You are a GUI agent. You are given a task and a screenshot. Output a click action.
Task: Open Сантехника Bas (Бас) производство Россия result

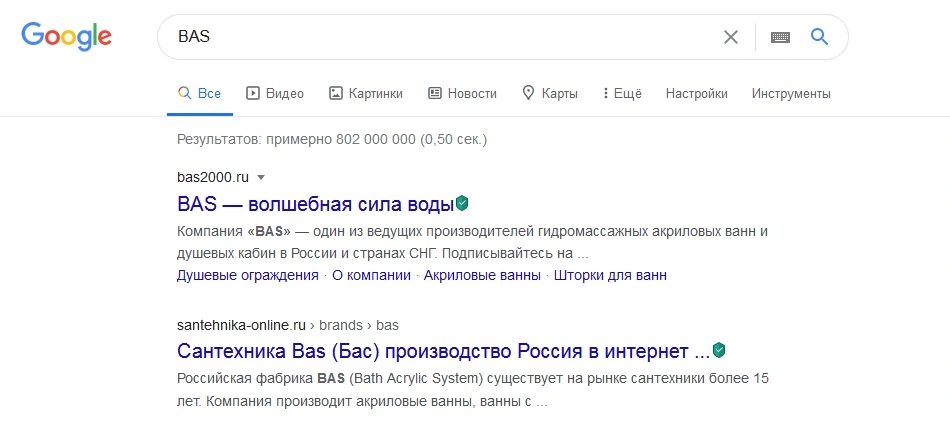443,351
